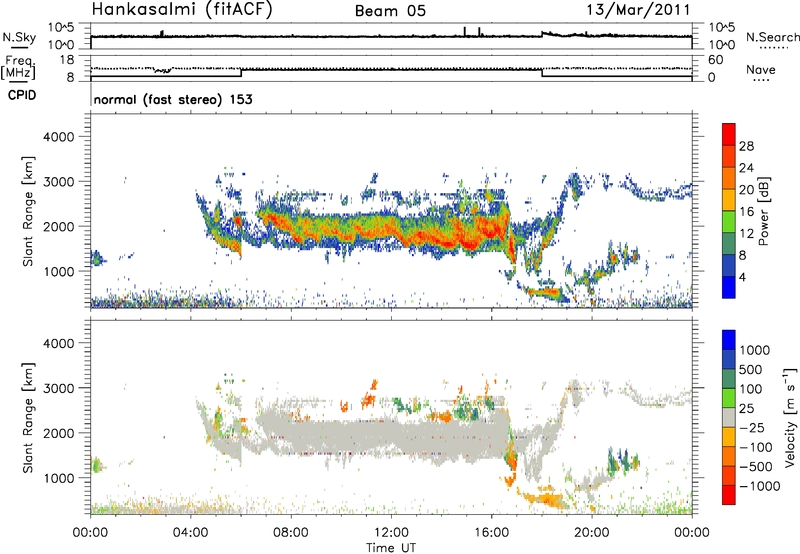Click the small echo patch at 00:00 in power panel
The height and width of the screenshot is (554, 800).
[x=97, y=259]
